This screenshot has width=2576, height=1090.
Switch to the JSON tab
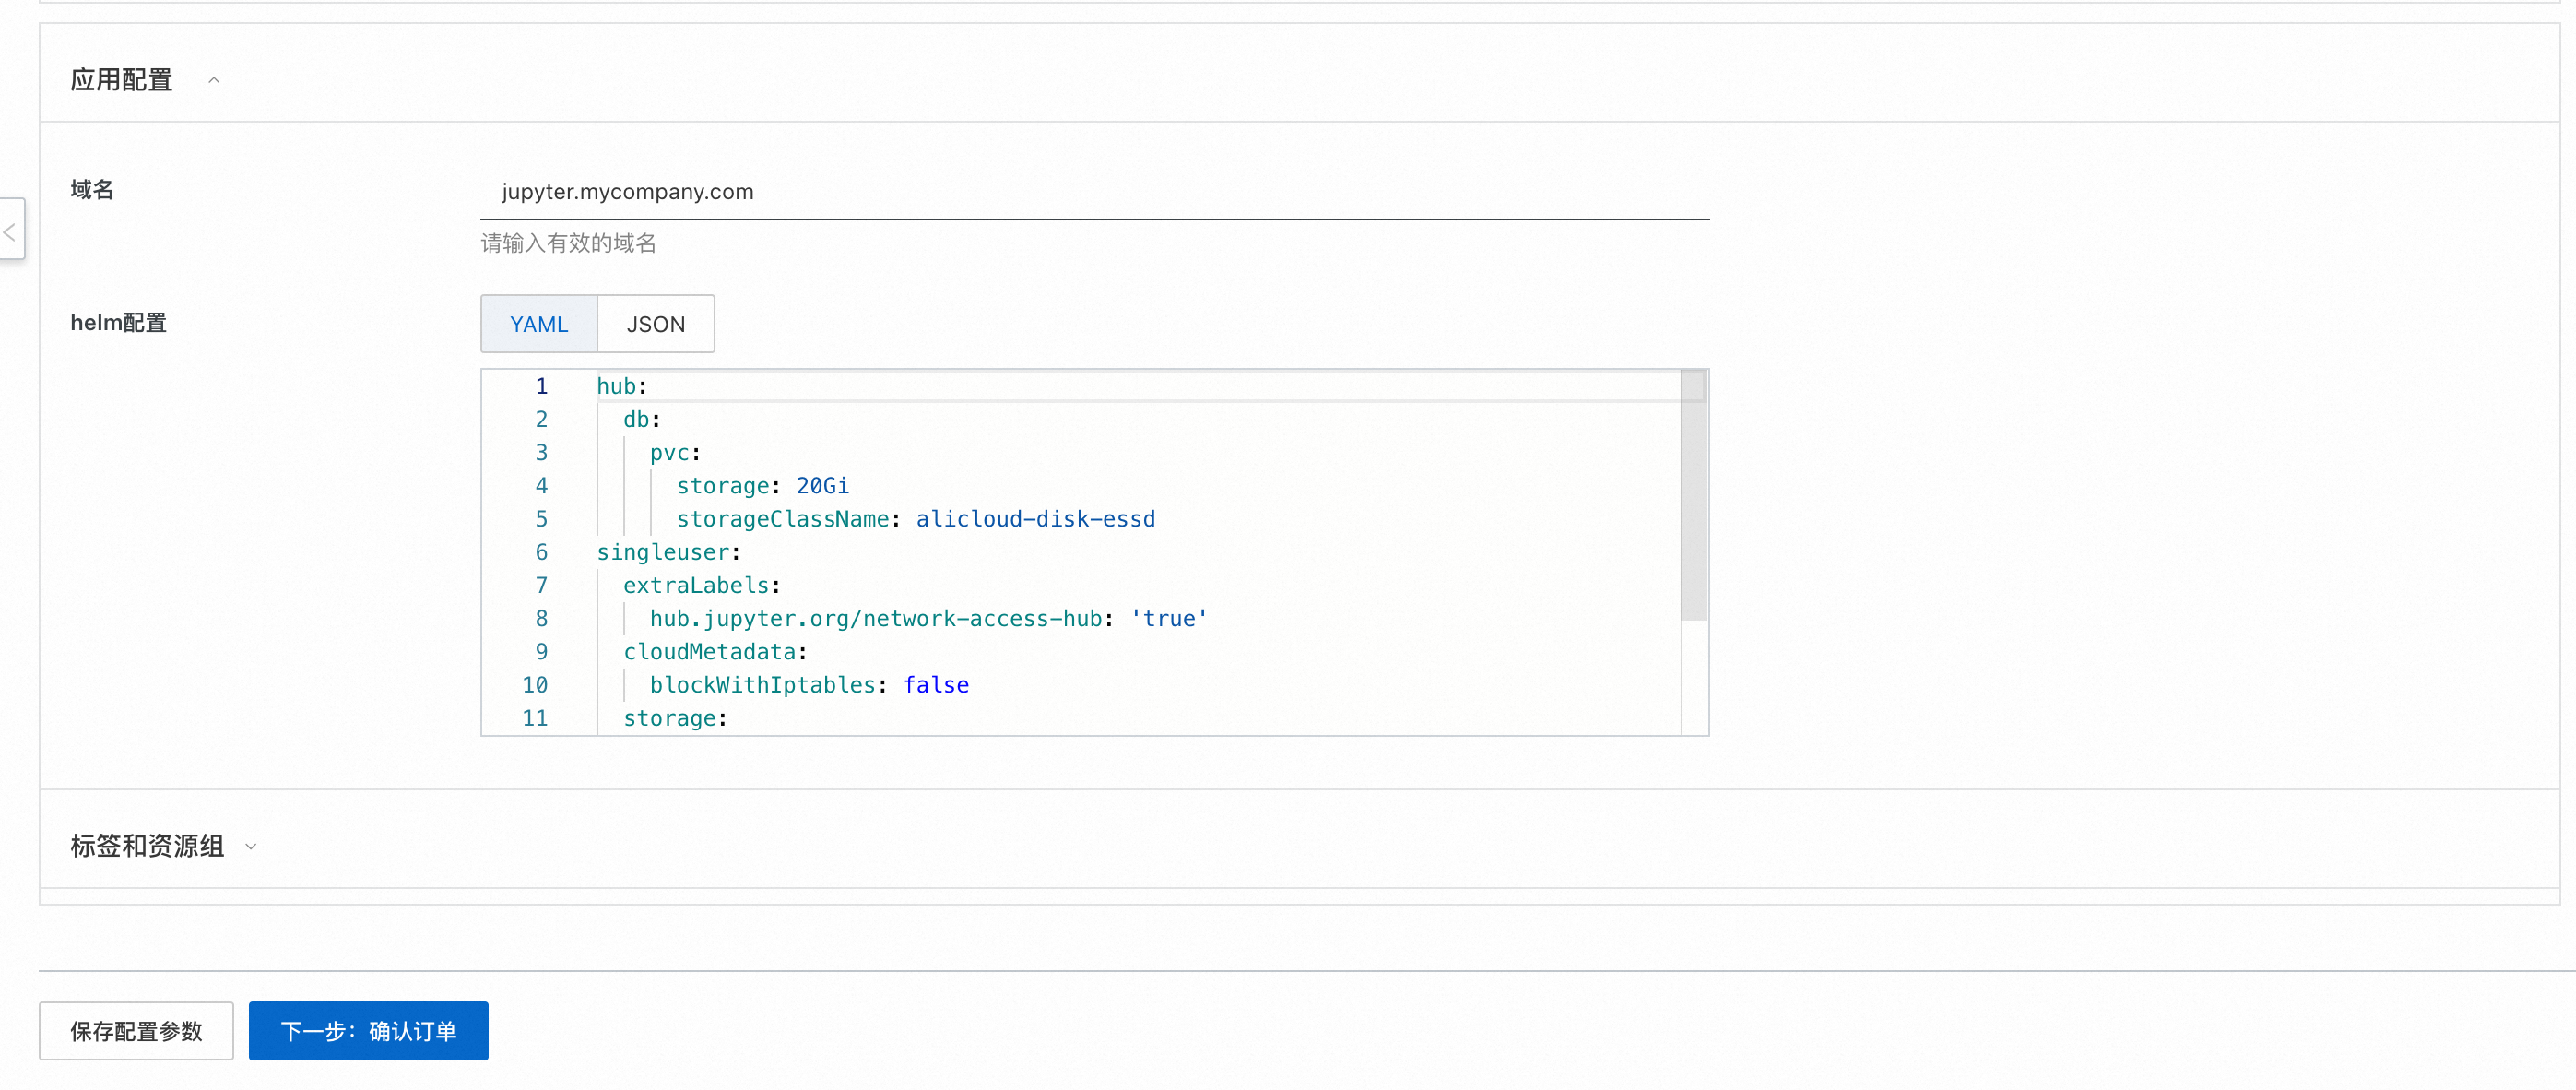click(655, 324)
